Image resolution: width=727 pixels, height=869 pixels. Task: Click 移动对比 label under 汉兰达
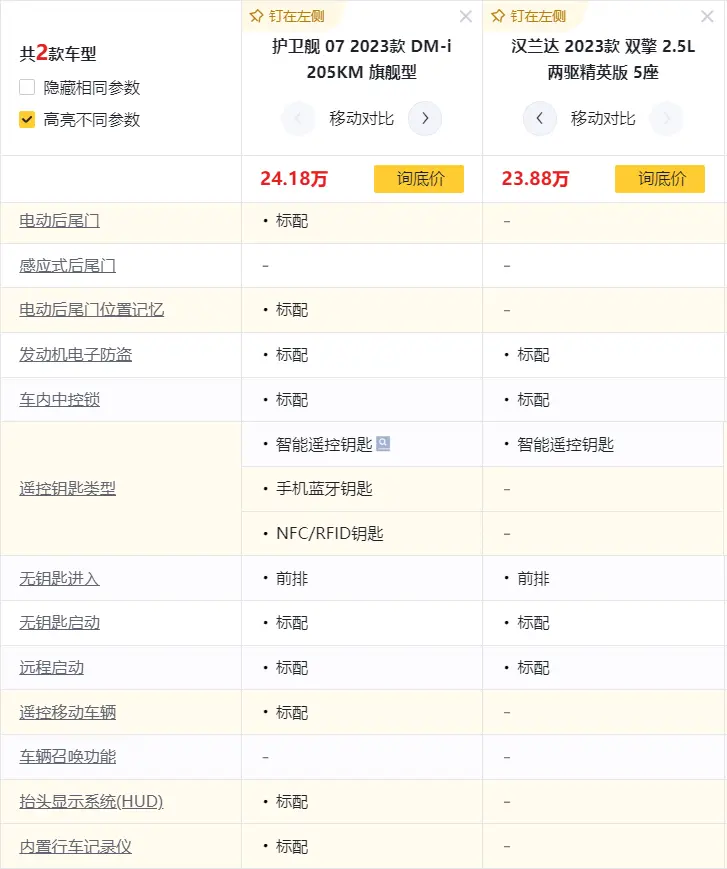[x=603, y=119]
